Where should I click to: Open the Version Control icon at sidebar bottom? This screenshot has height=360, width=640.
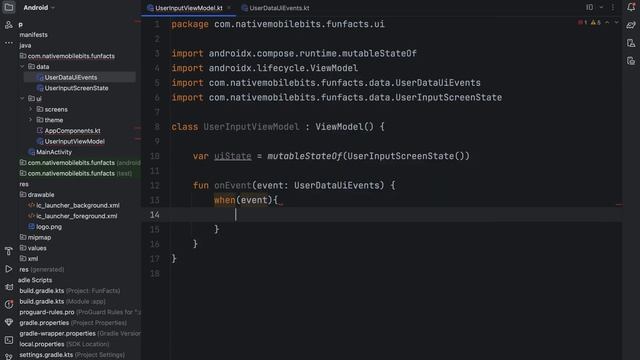(9, 357)
